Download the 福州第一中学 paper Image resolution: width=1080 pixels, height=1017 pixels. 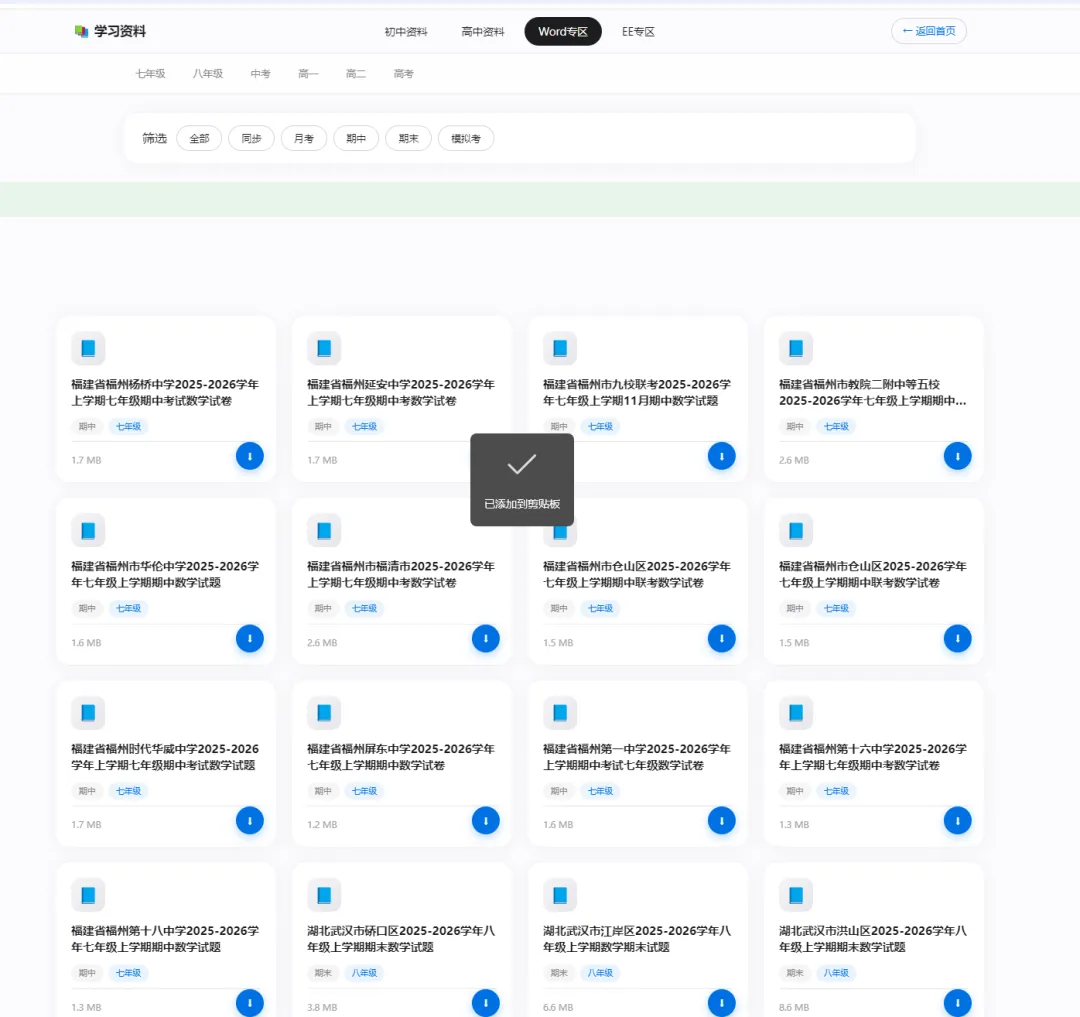pyautogui.click(x=721, y=820)
